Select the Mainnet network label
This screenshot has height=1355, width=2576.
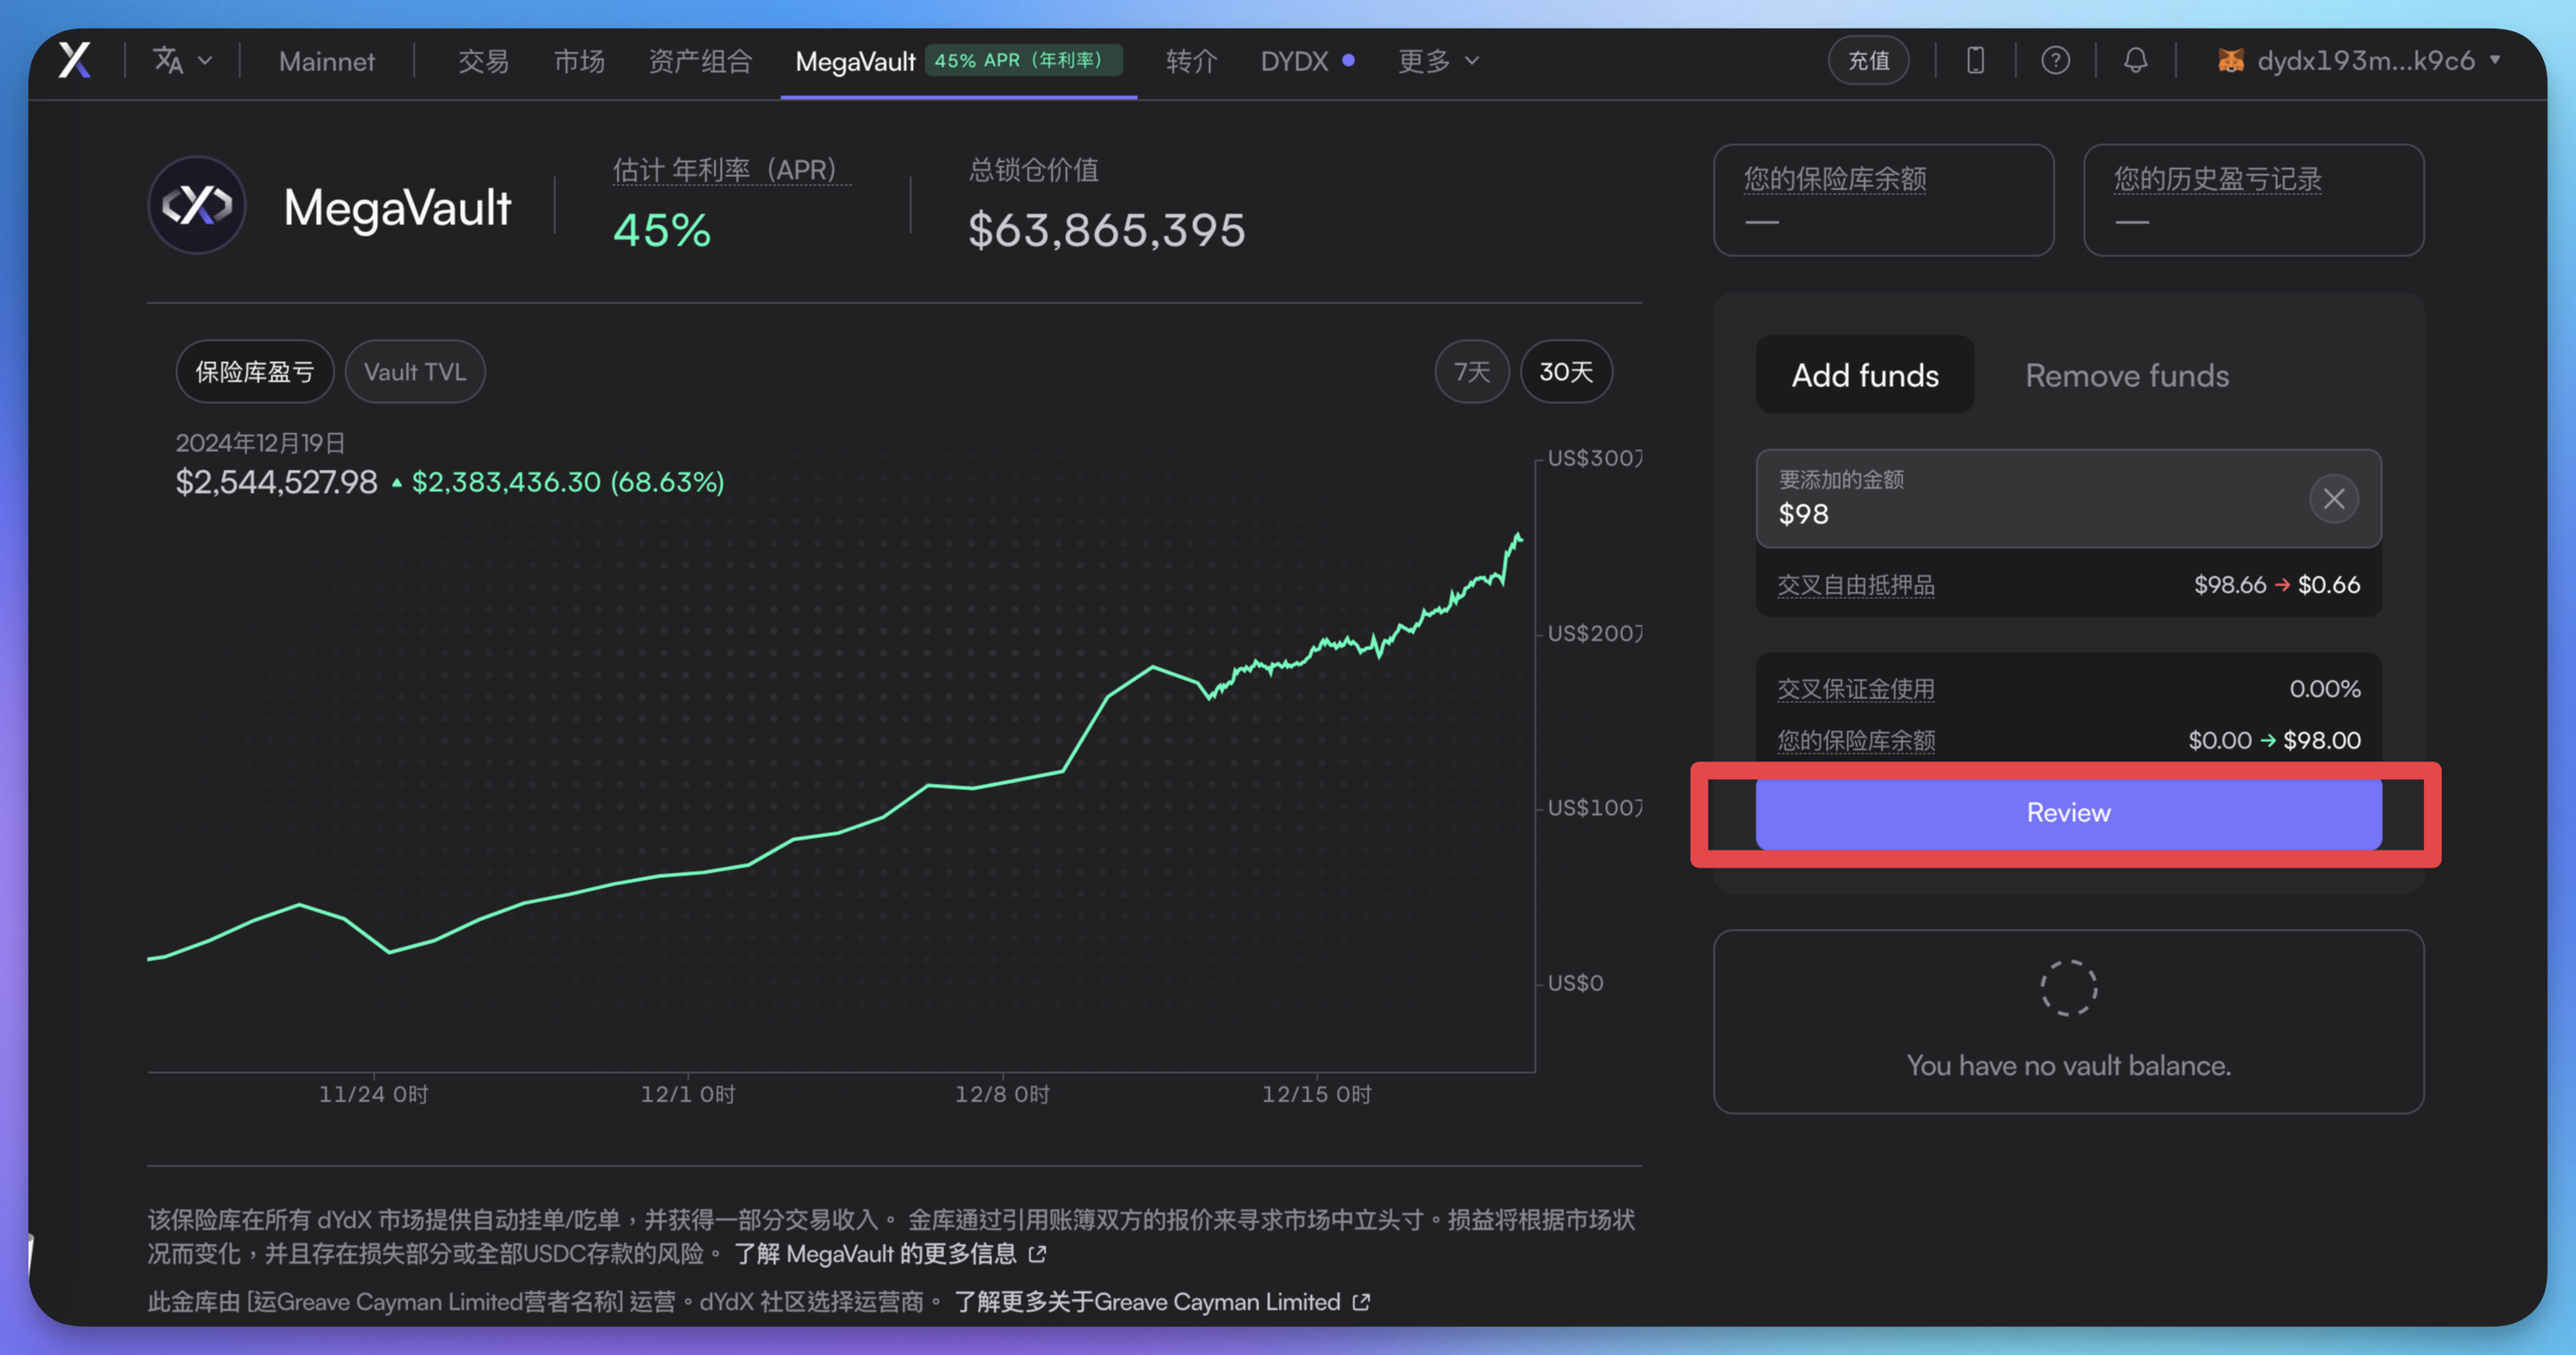(x=327, y=61)
